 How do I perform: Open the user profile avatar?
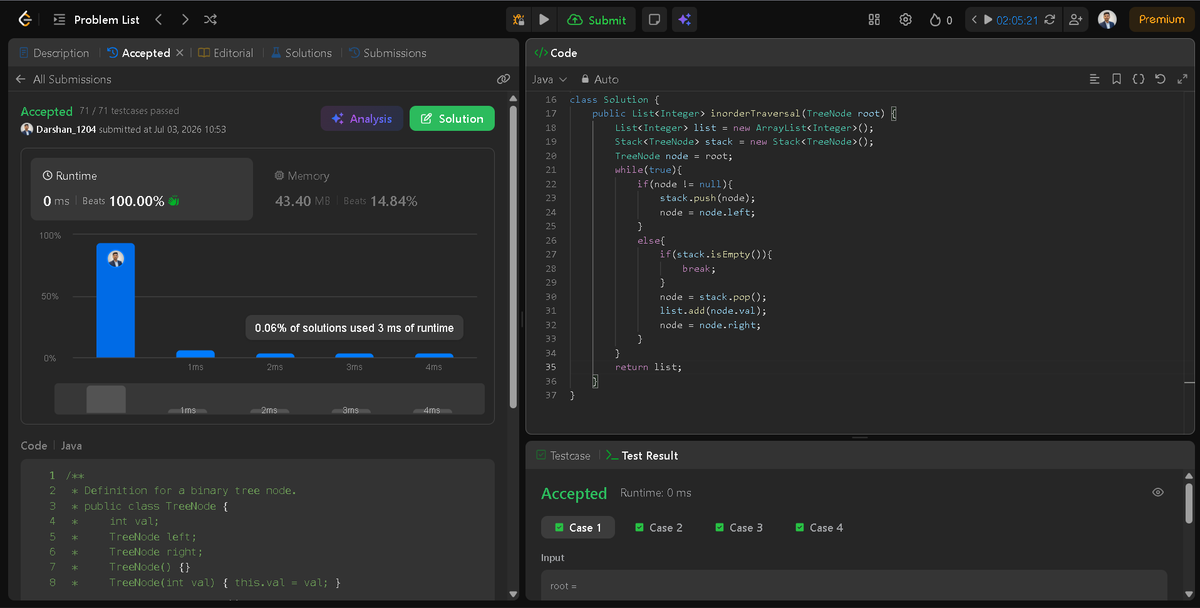tap(1107, 19)
